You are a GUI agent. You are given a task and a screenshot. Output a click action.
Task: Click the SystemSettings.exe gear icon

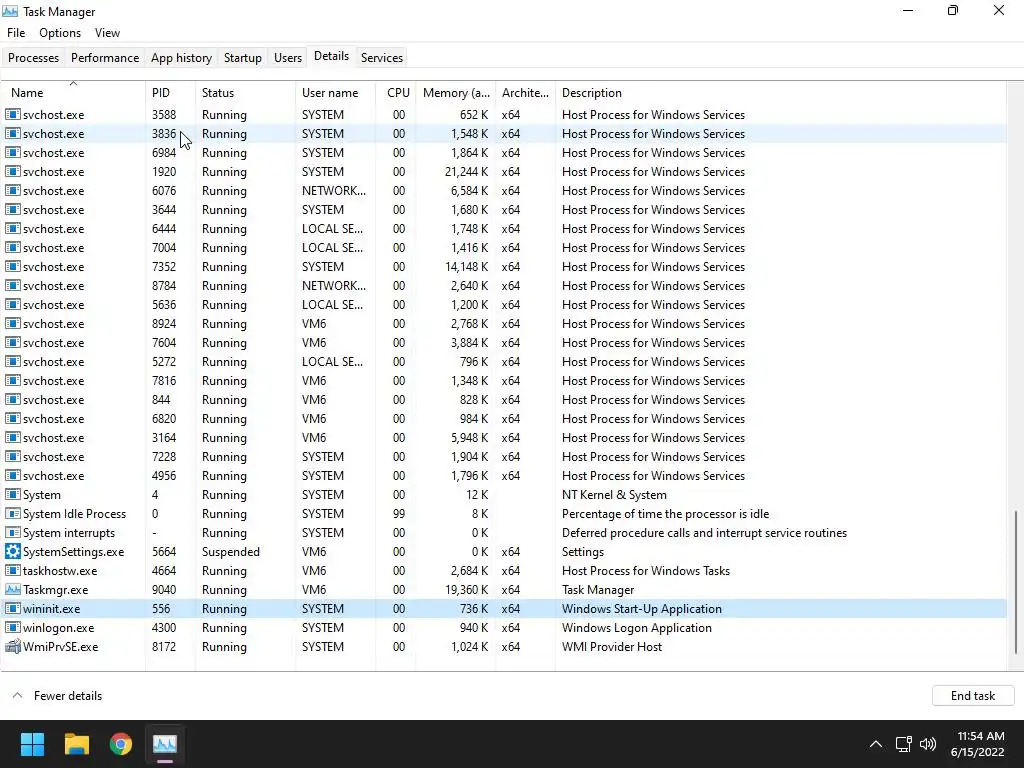12,552
